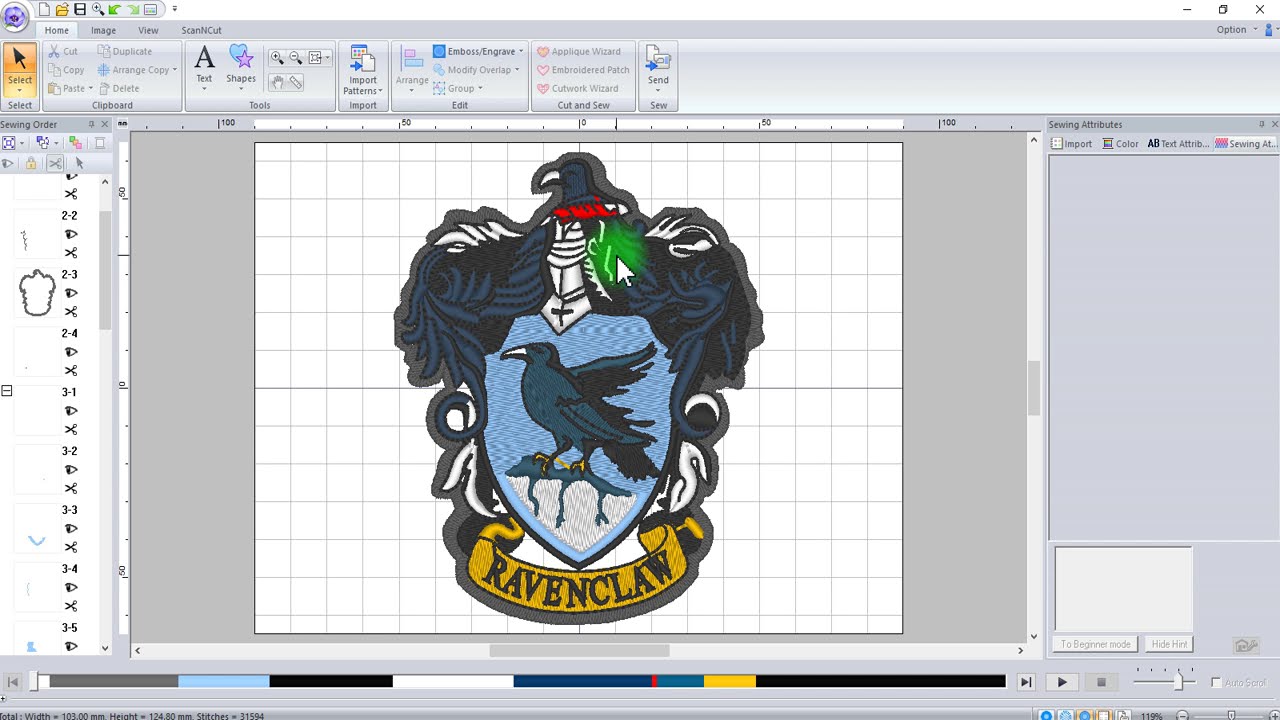Image resolution: width=1280 pixels, height=720 pixels.
Task: Click the help icon in top right
Action: pyautogui.click(x=1271, y=30)
